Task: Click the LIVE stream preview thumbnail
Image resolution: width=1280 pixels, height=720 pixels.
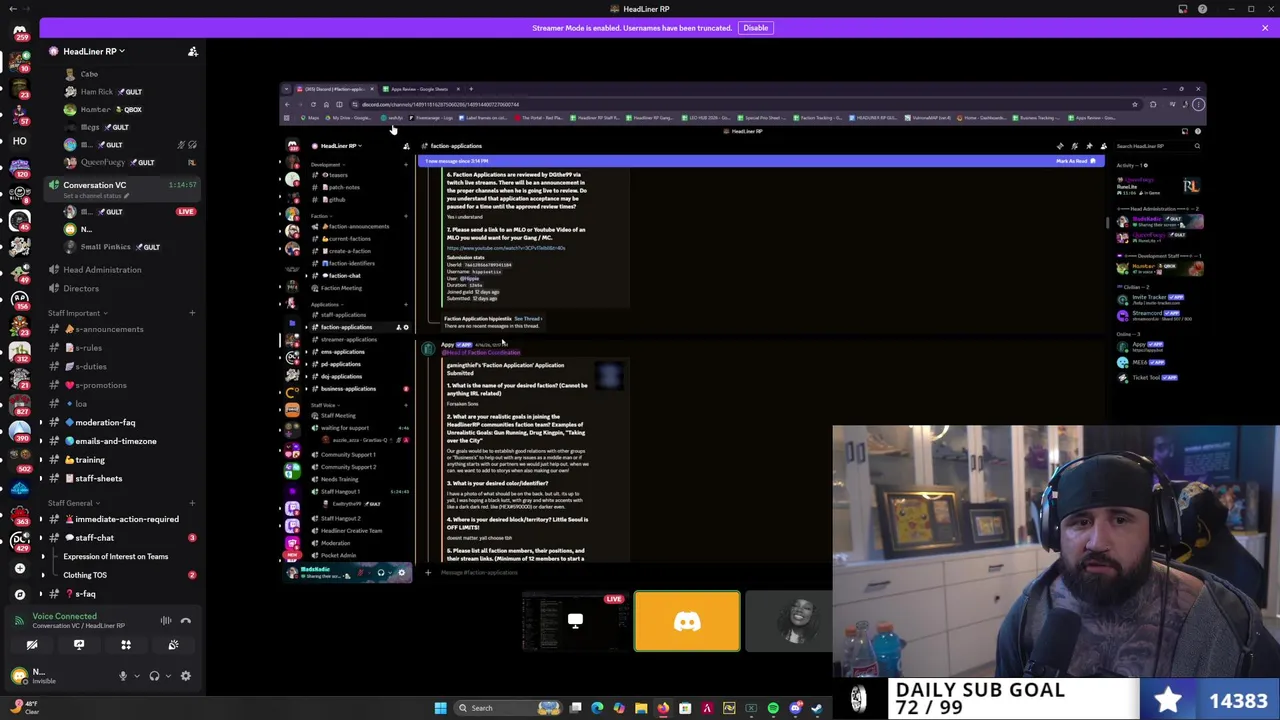Action: click(575, 621)
